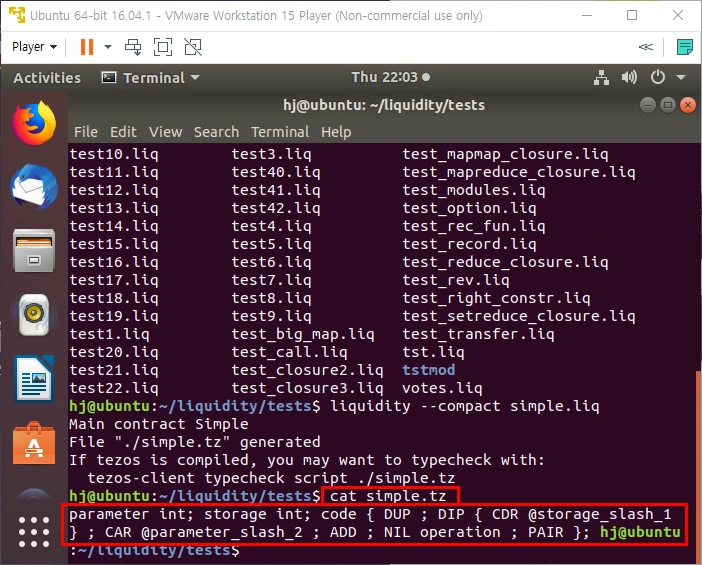Open the Terminal menu in the menu bar
Image resolution: width=702 pixels, height=565 pixels.
[x=280, y=132]
